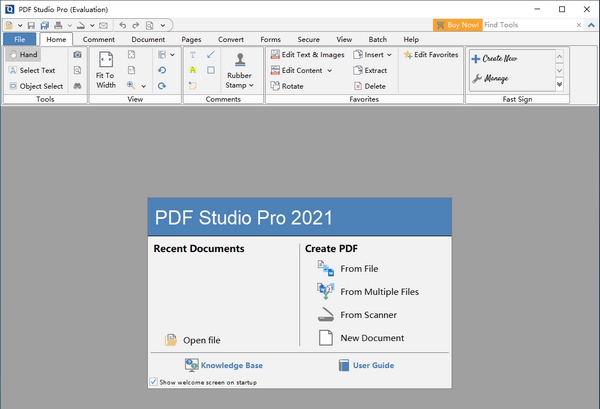Click the Redo arrow icon

(x=135, y=25)
